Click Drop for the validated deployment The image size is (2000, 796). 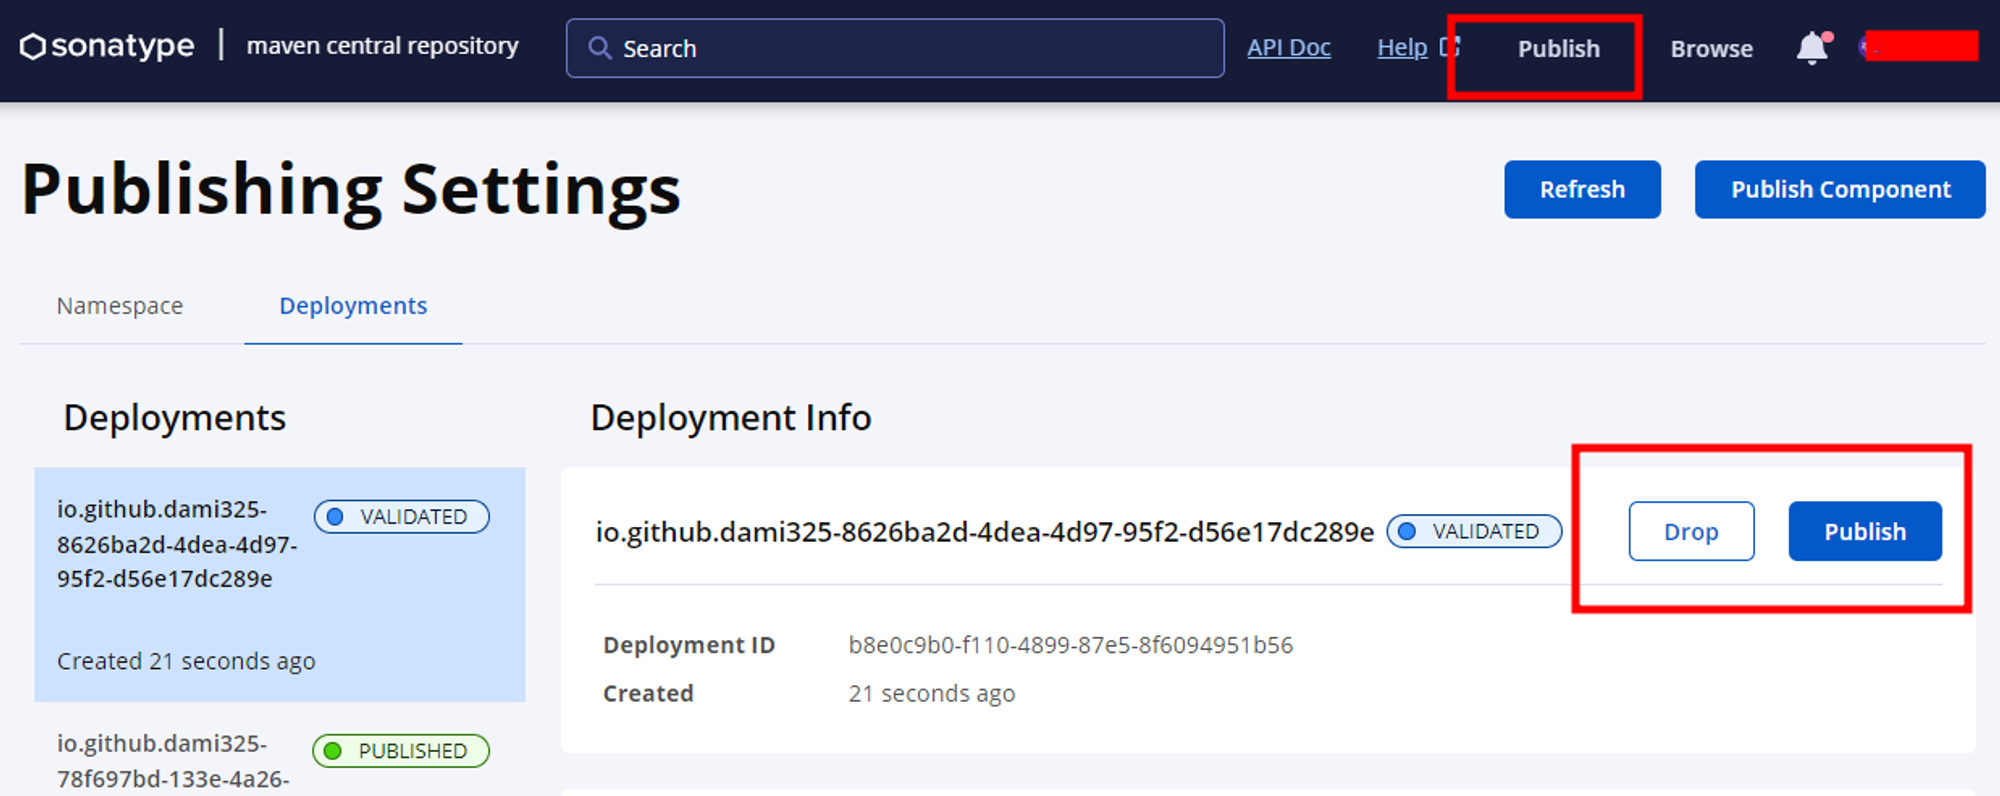1691,531
